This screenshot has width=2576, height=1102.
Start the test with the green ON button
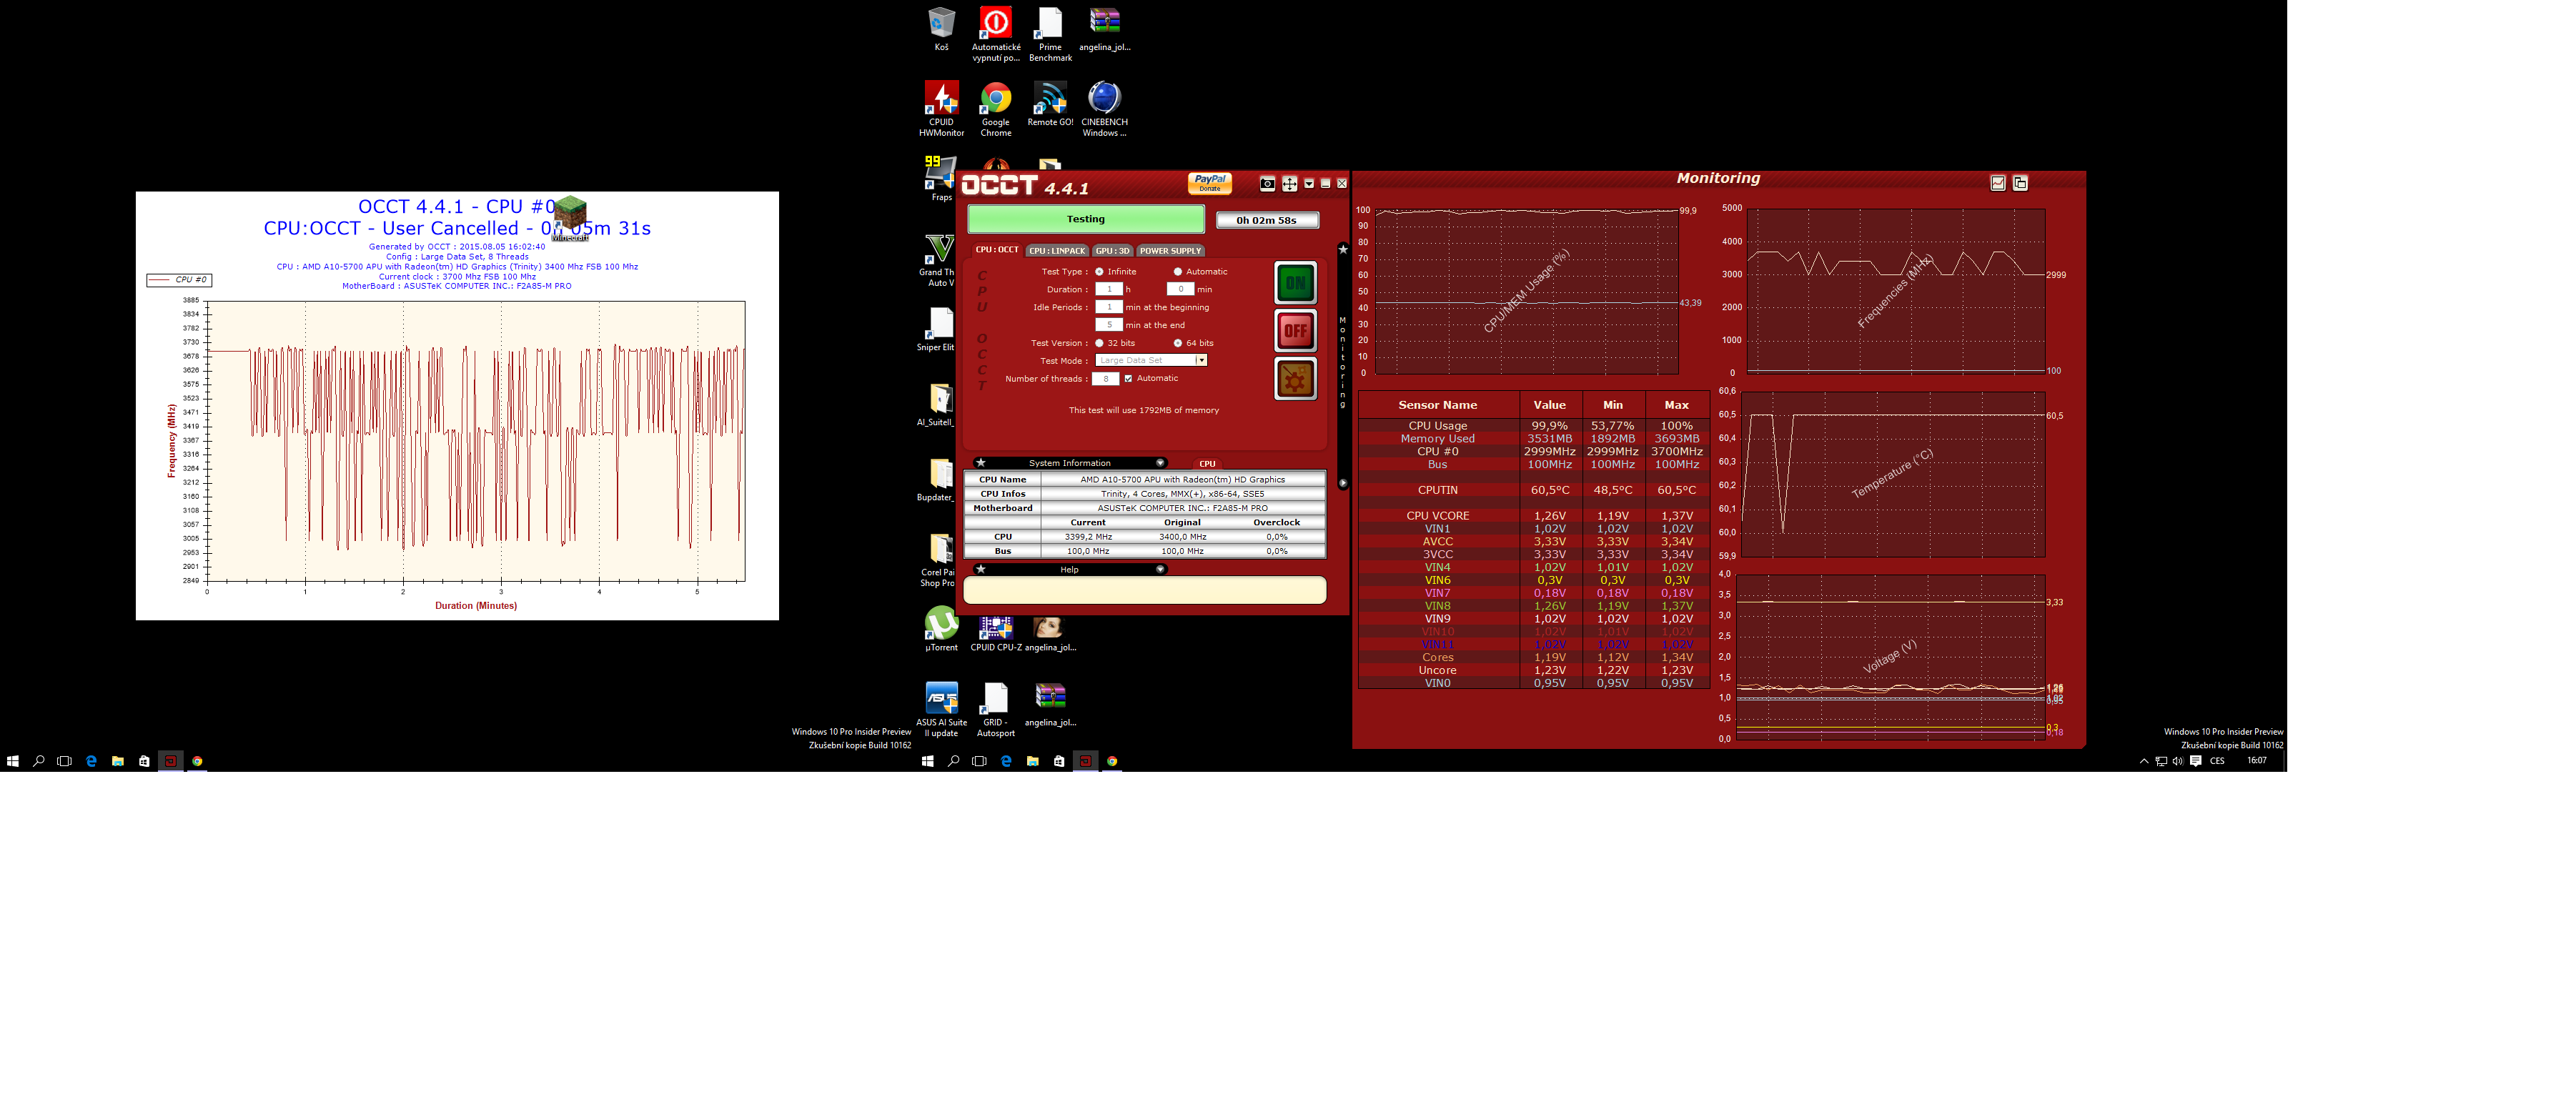(x=1295, y=283)
